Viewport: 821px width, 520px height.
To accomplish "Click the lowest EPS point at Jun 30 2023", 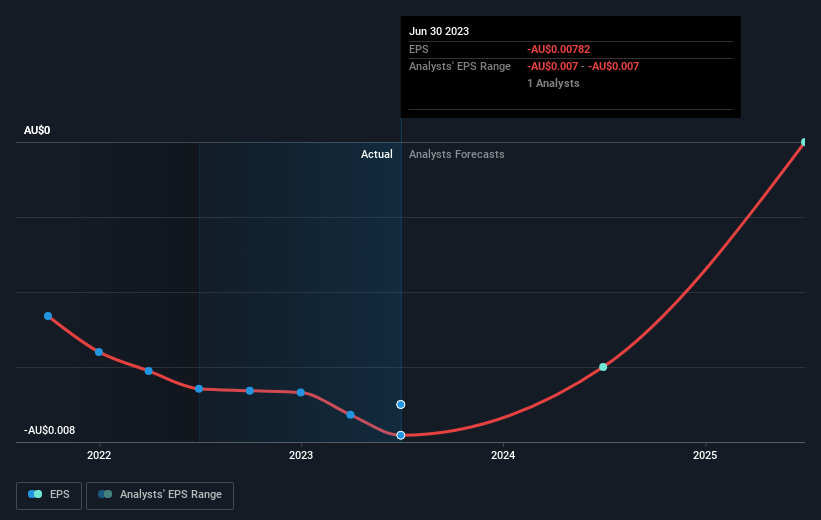I will [x=401, y=435].
